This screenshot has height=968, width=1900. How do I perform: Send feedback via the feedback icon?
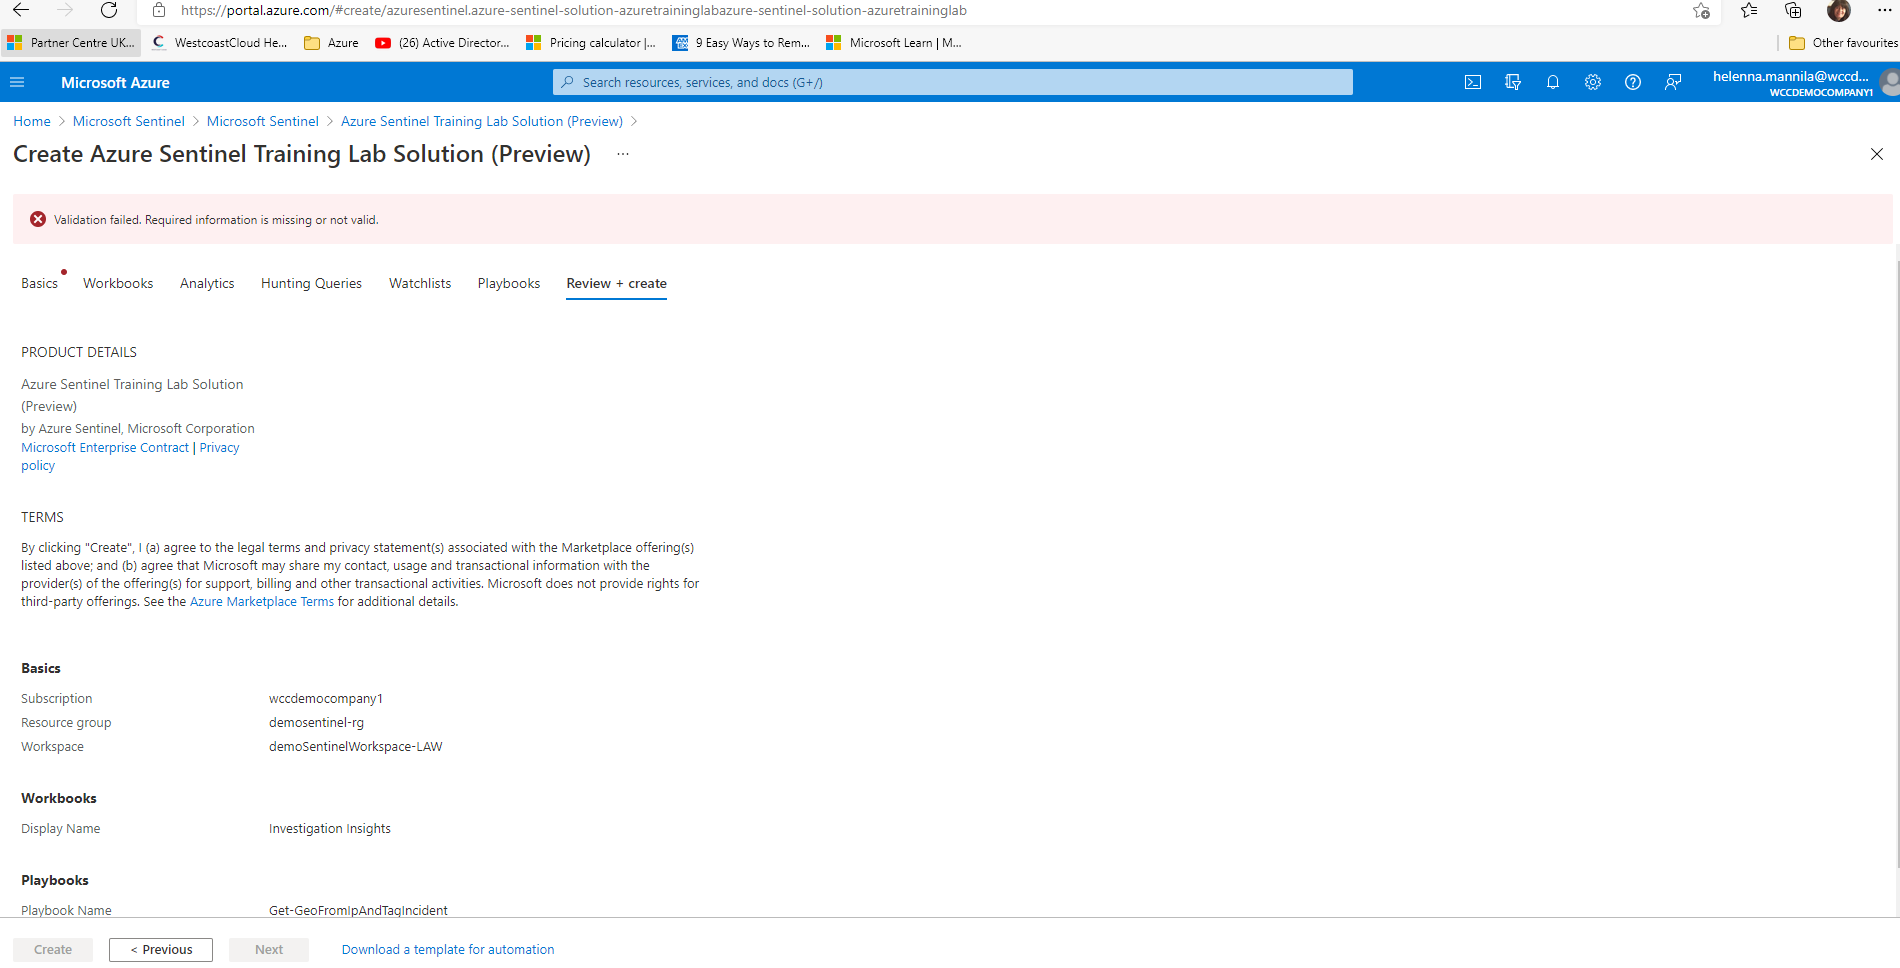click(1673, 82)
